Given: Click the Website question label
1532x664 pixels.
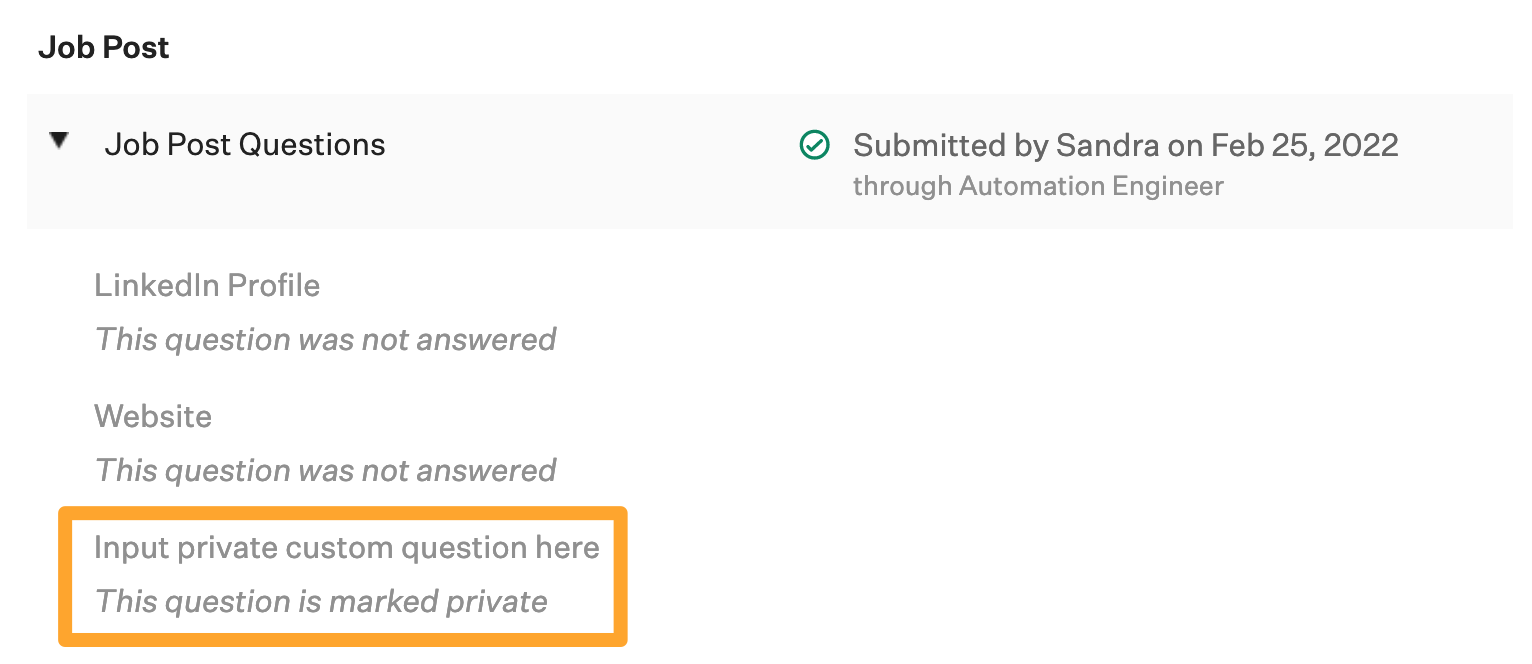Looking at the screenshot, I should (x=153, y=416).
